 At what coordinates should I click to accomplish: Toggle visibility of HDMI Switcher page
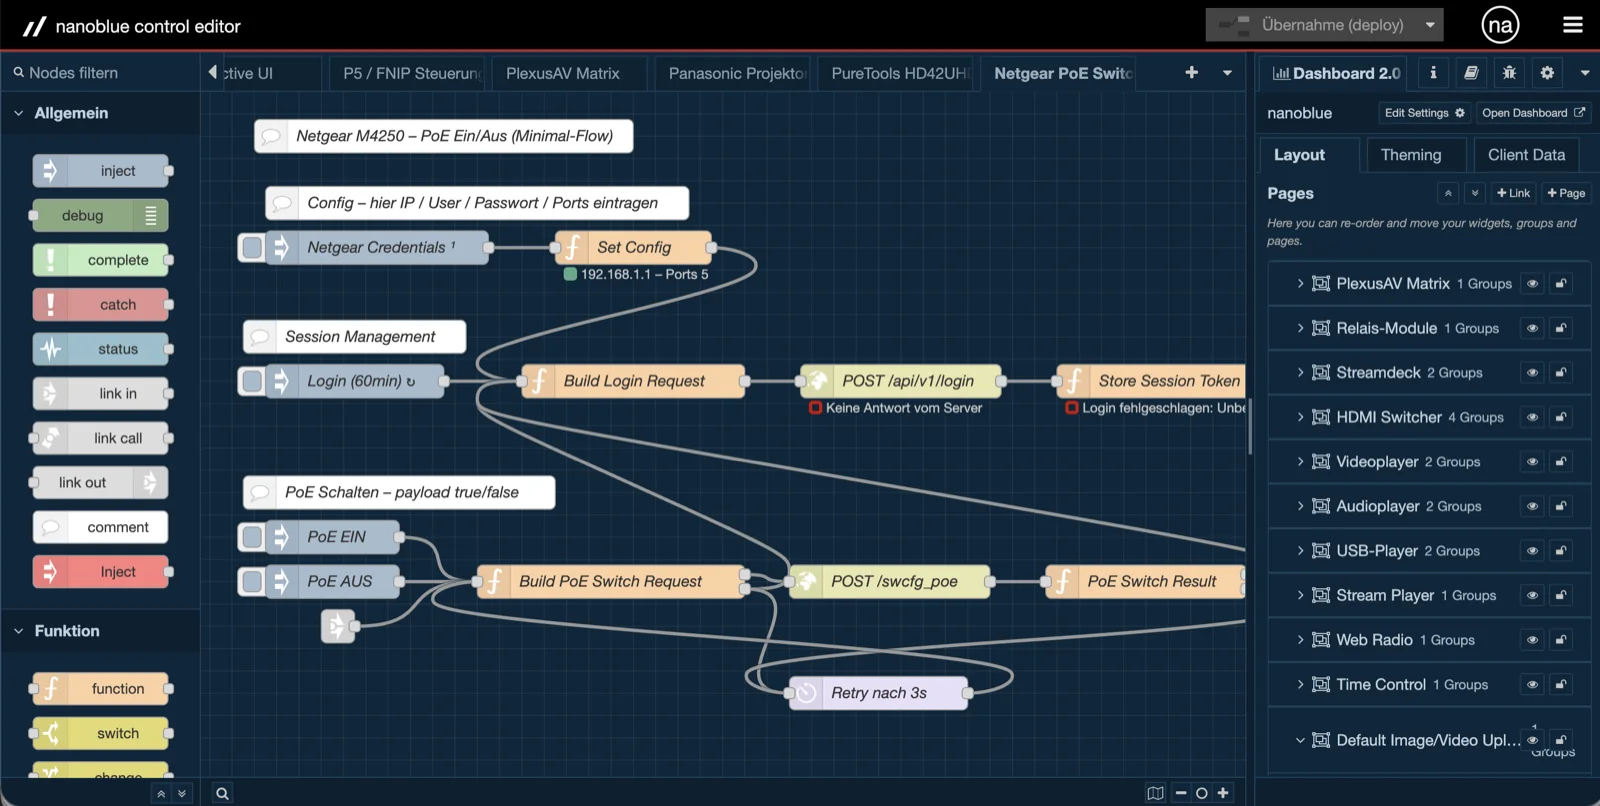point(1532,417)
